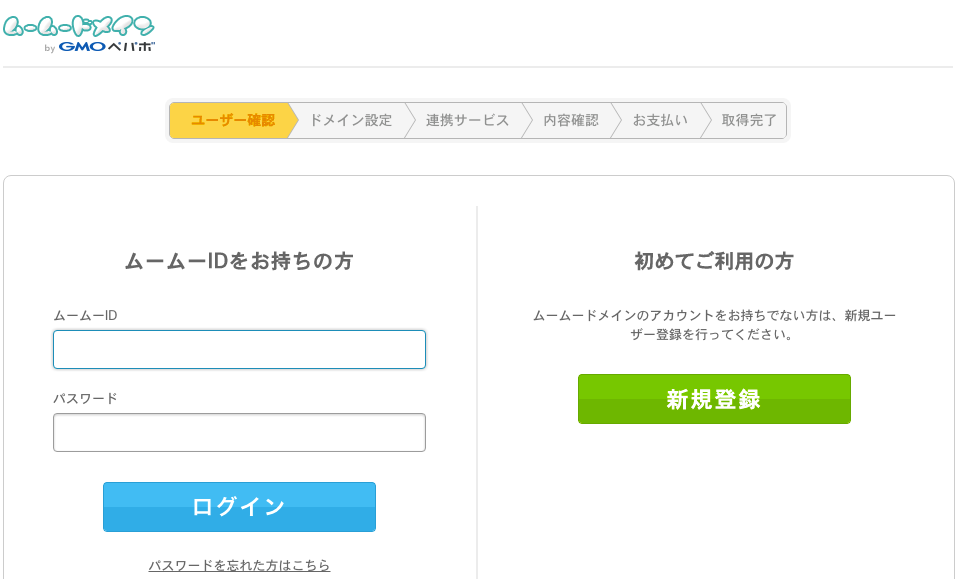Click the blue ログイン button
Screen dimensions: 956x579
tap(239, 507)
